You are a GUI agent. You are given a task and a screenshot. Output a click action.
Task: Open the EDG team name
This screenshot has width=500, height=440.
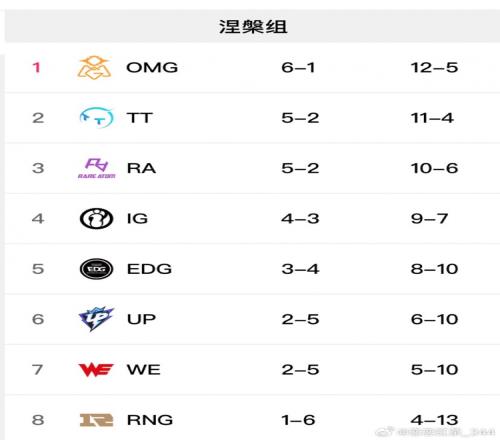point(149,269)
